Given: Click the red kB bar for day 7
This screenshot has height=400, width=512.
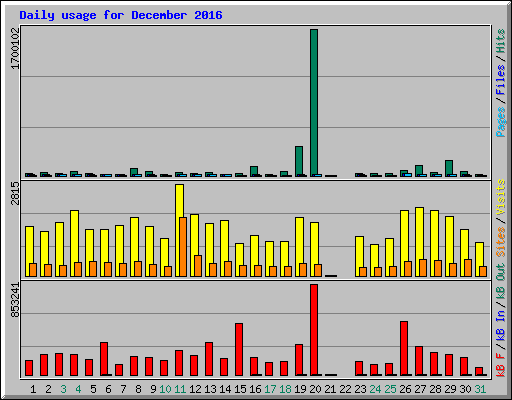Looking at the screenshot, I should tap(119, 370).
